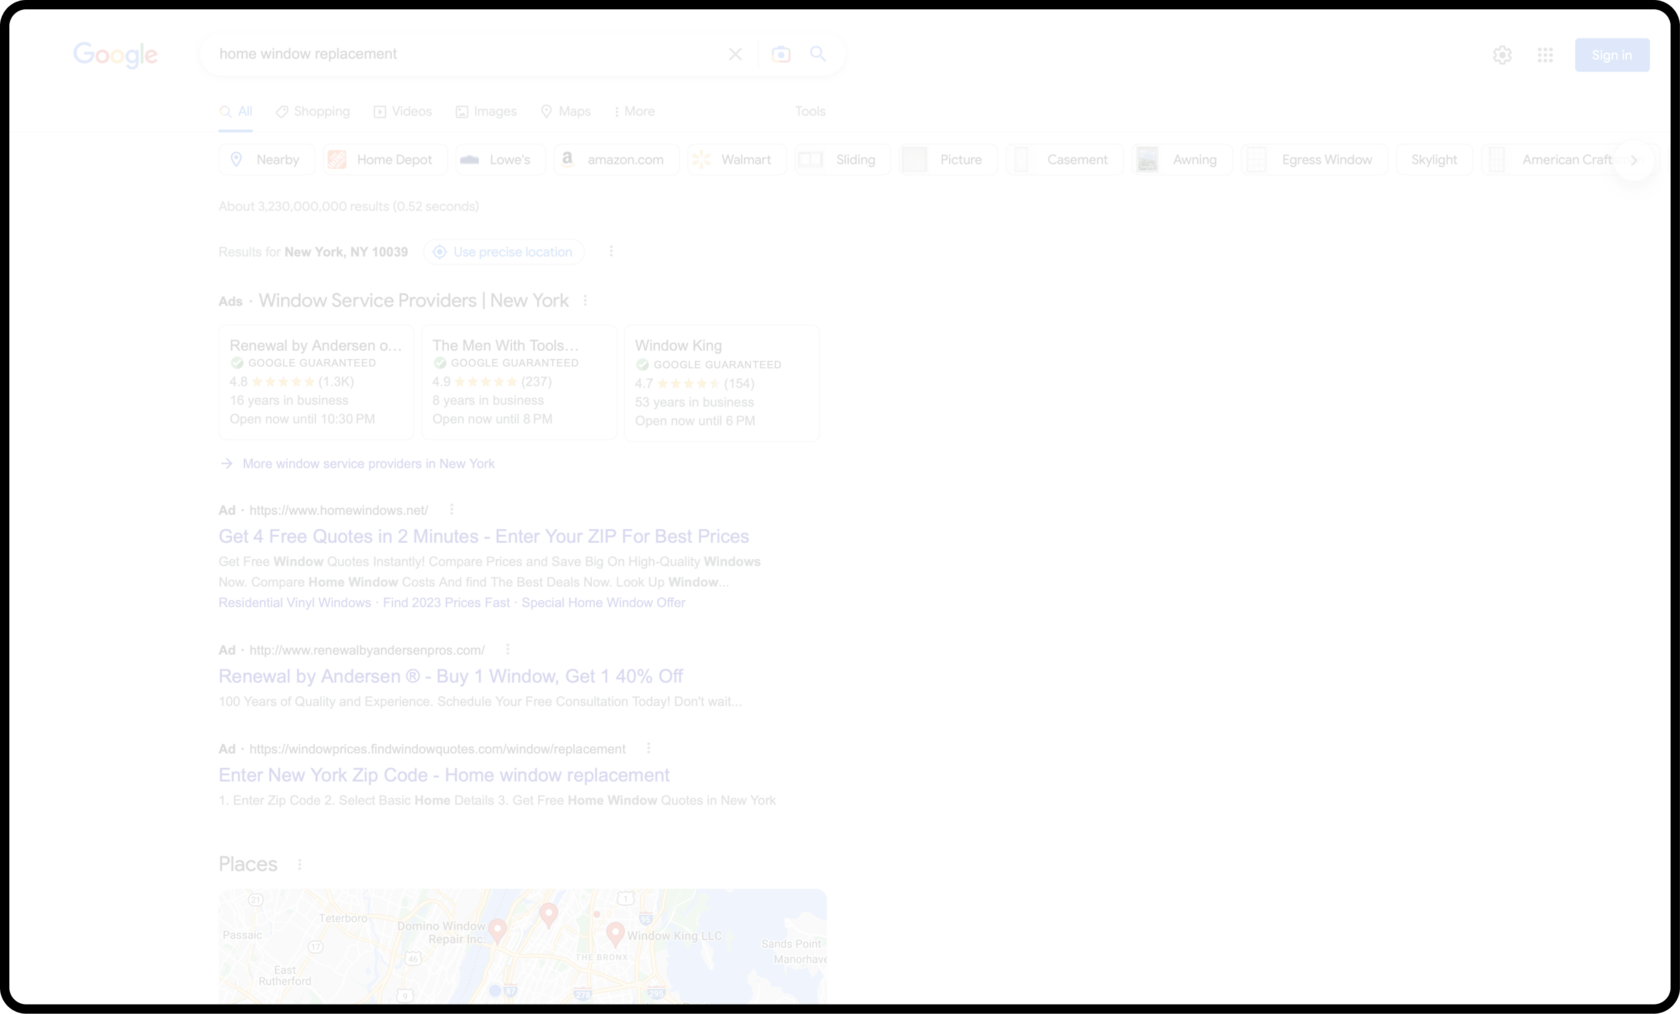Click the magnifier search submit icon
This screenshot has width=1680, height=1014.
coord(818,54)
